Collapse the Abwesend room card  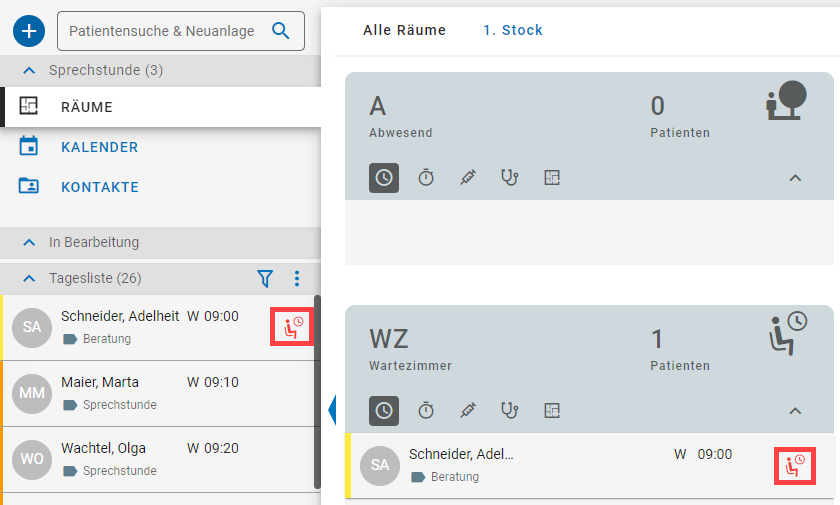795,178
